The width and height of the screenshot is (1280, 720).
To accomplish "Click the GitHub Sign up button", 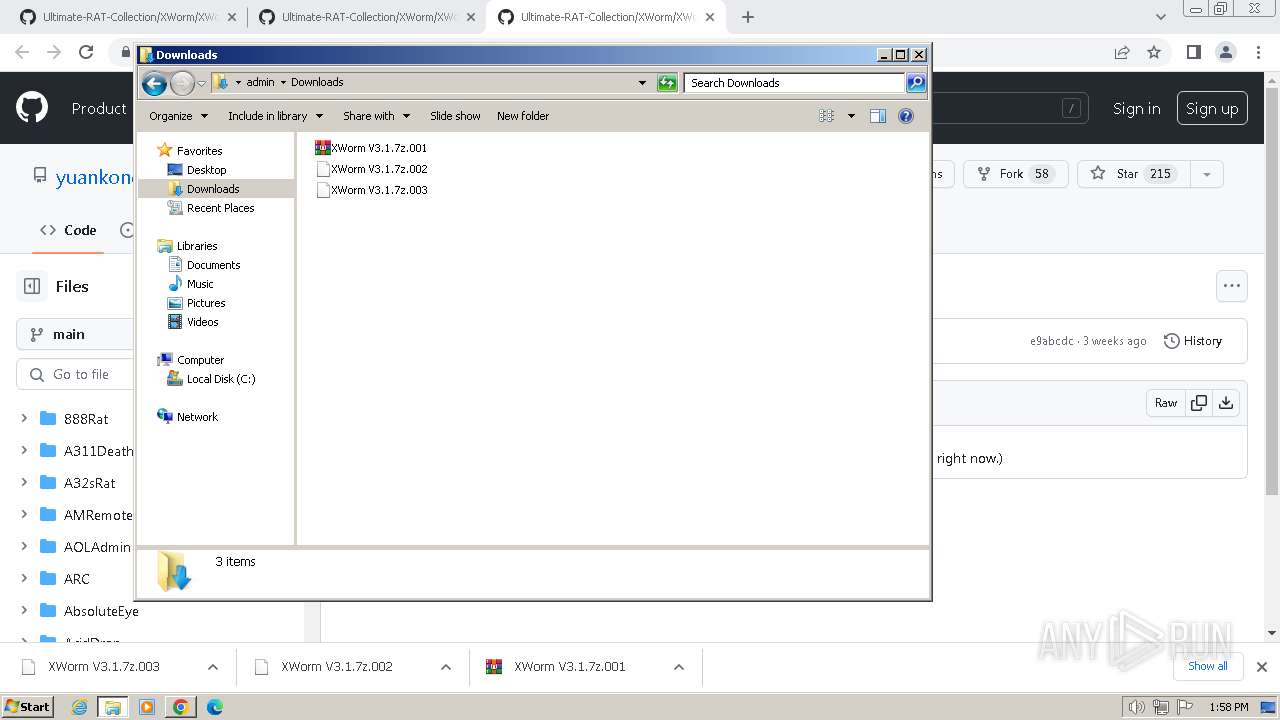I will [1212, 109].
